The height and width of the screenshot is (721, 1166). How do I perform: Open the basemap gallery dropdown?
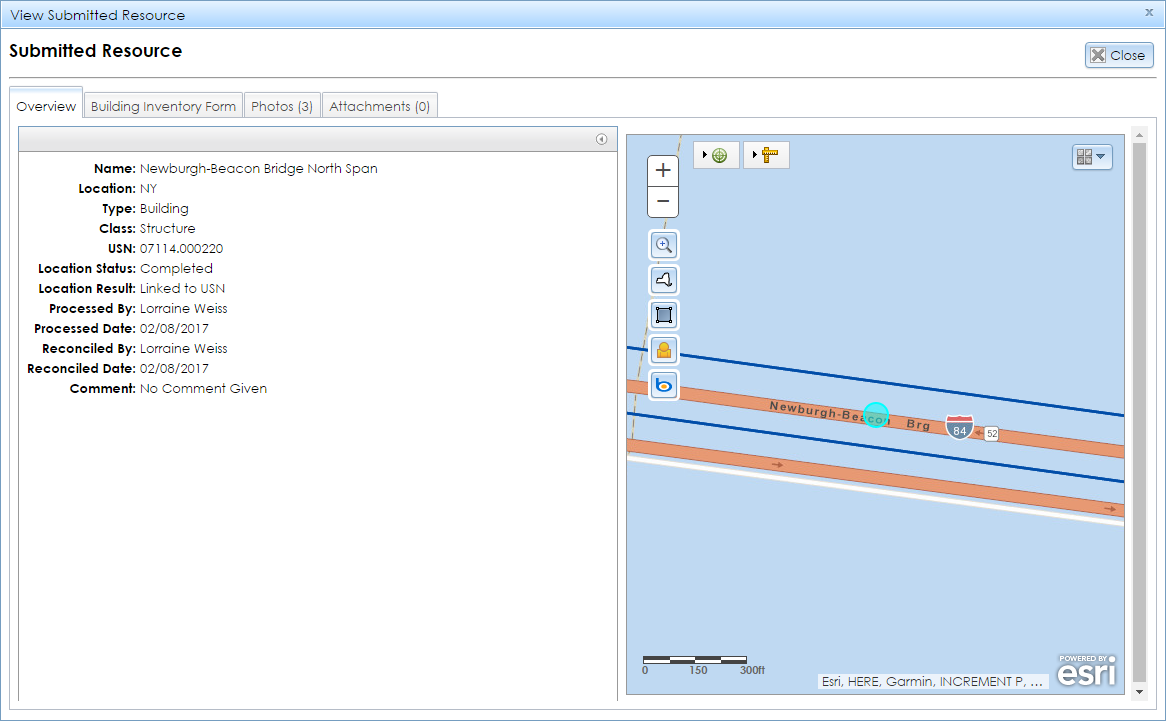coord(1092,157)
